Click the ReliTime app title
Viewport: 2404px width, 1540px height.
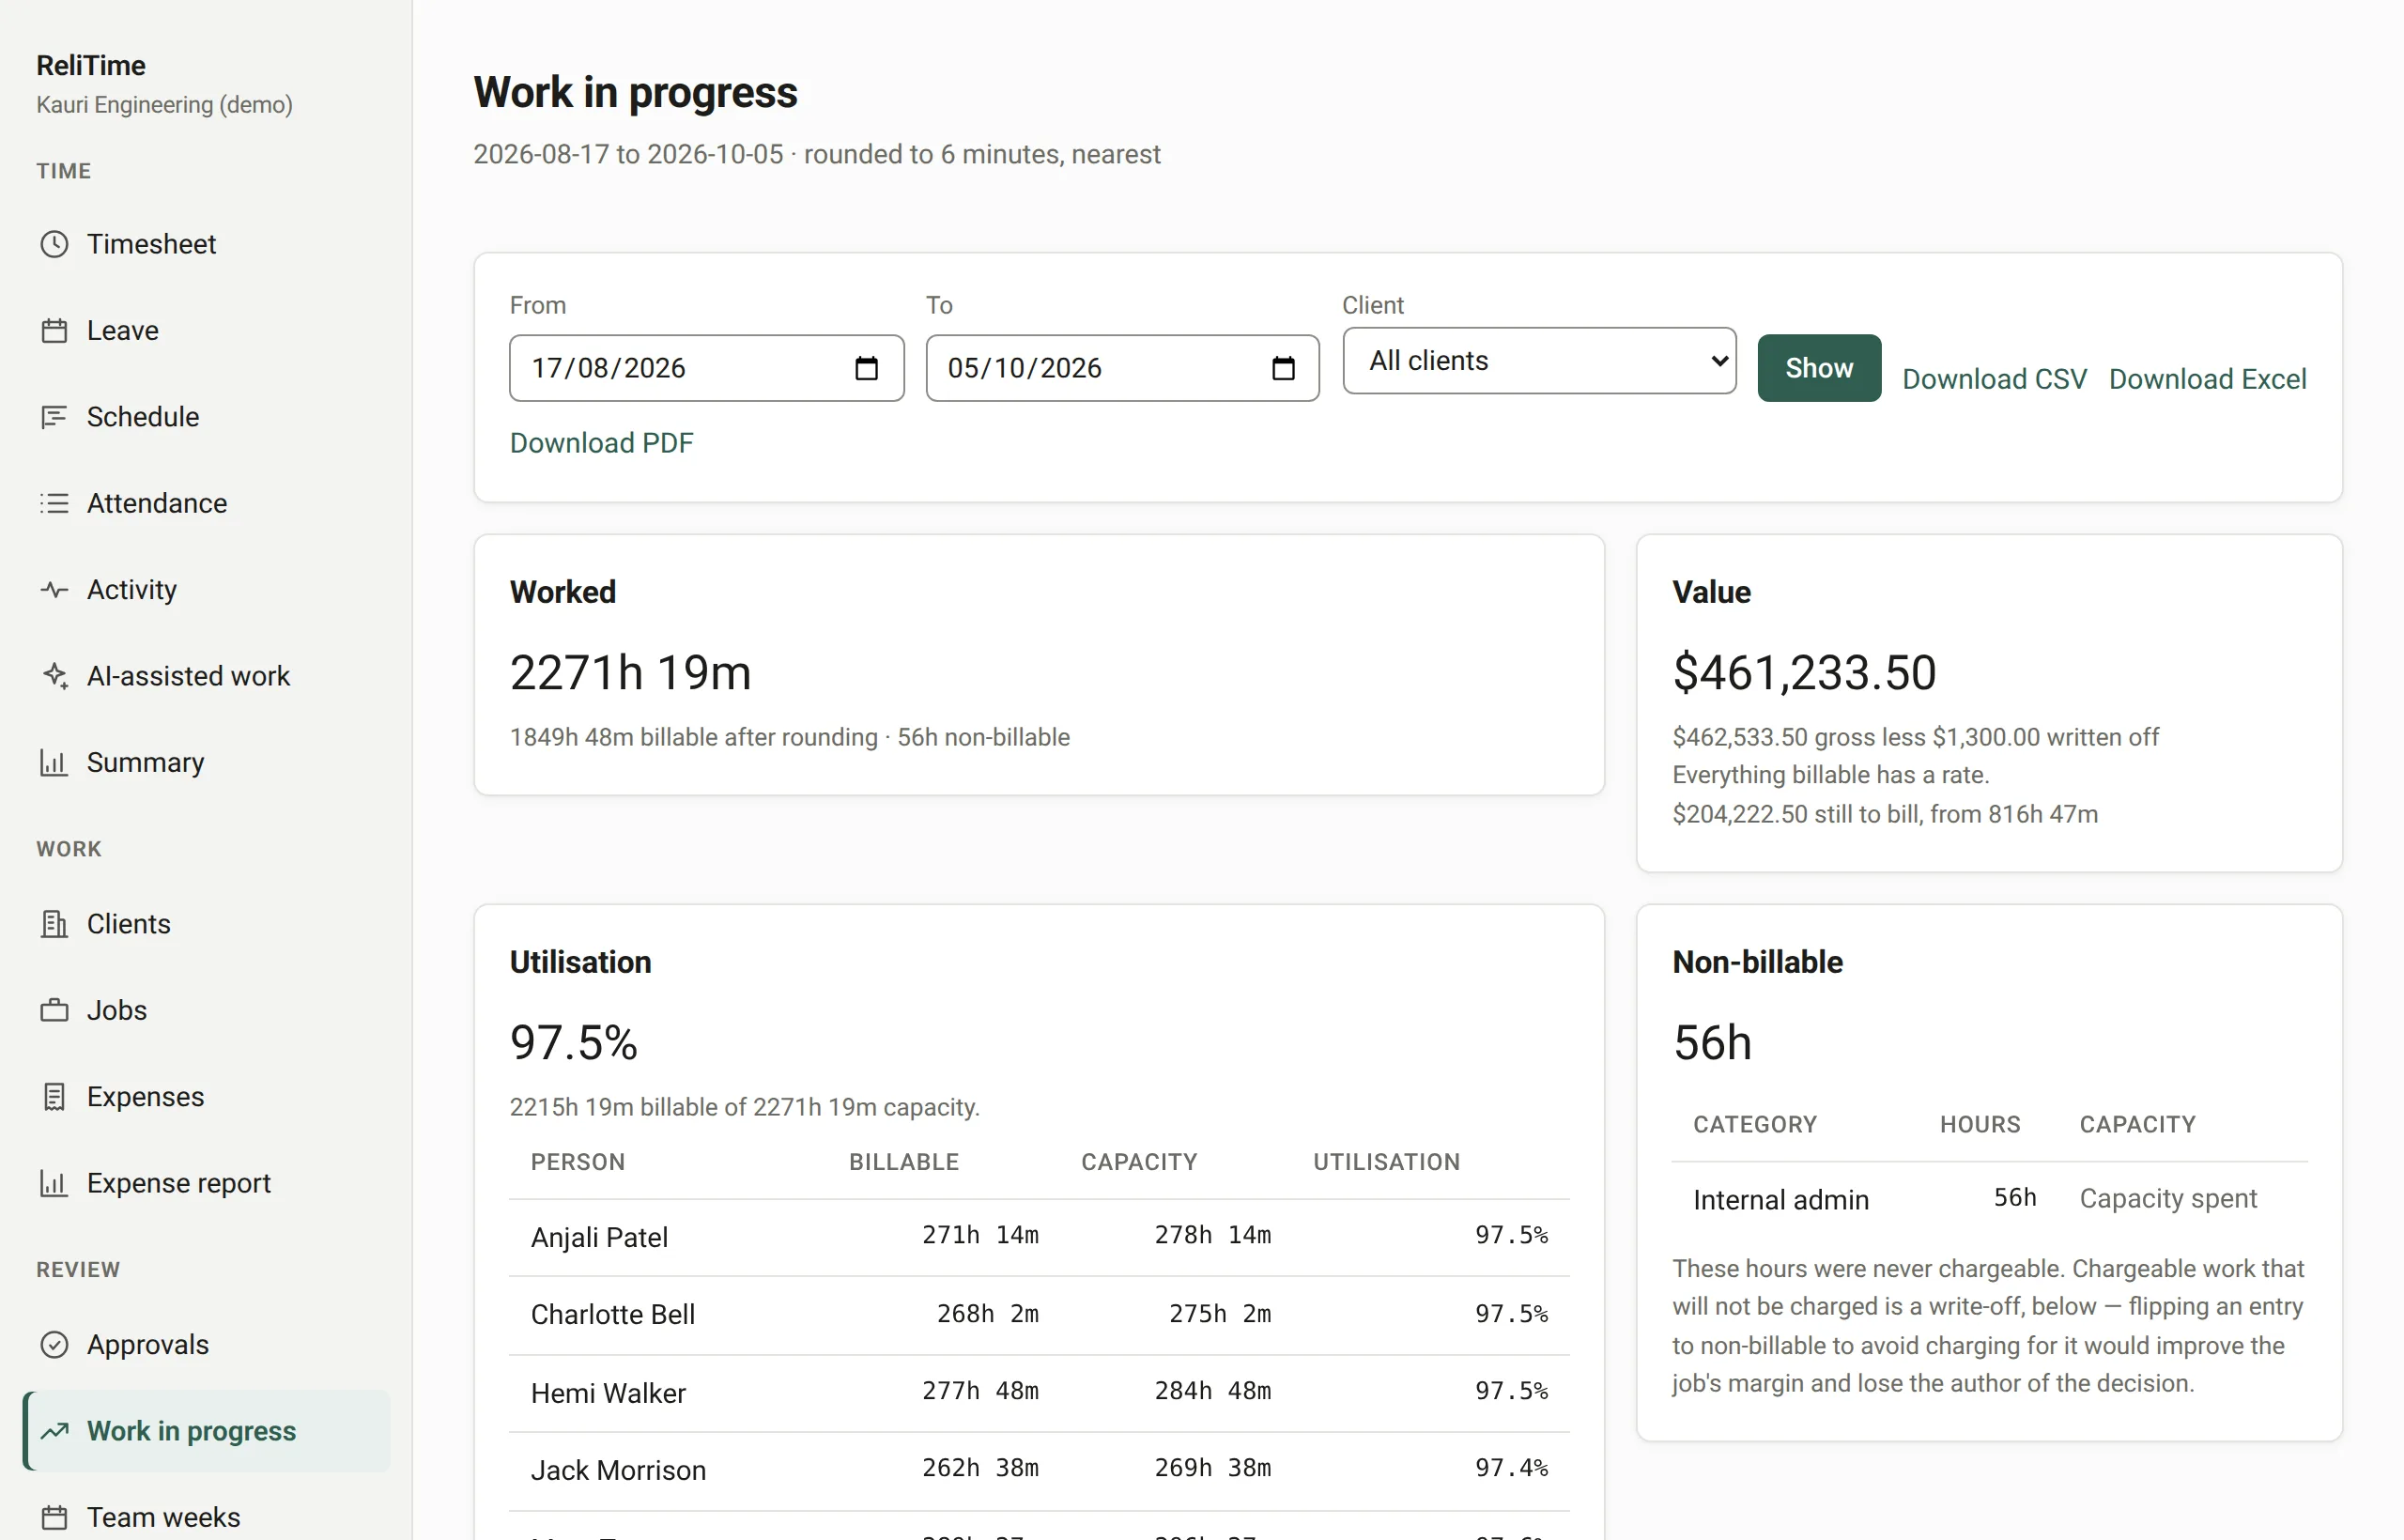click(x=91, y=65)
